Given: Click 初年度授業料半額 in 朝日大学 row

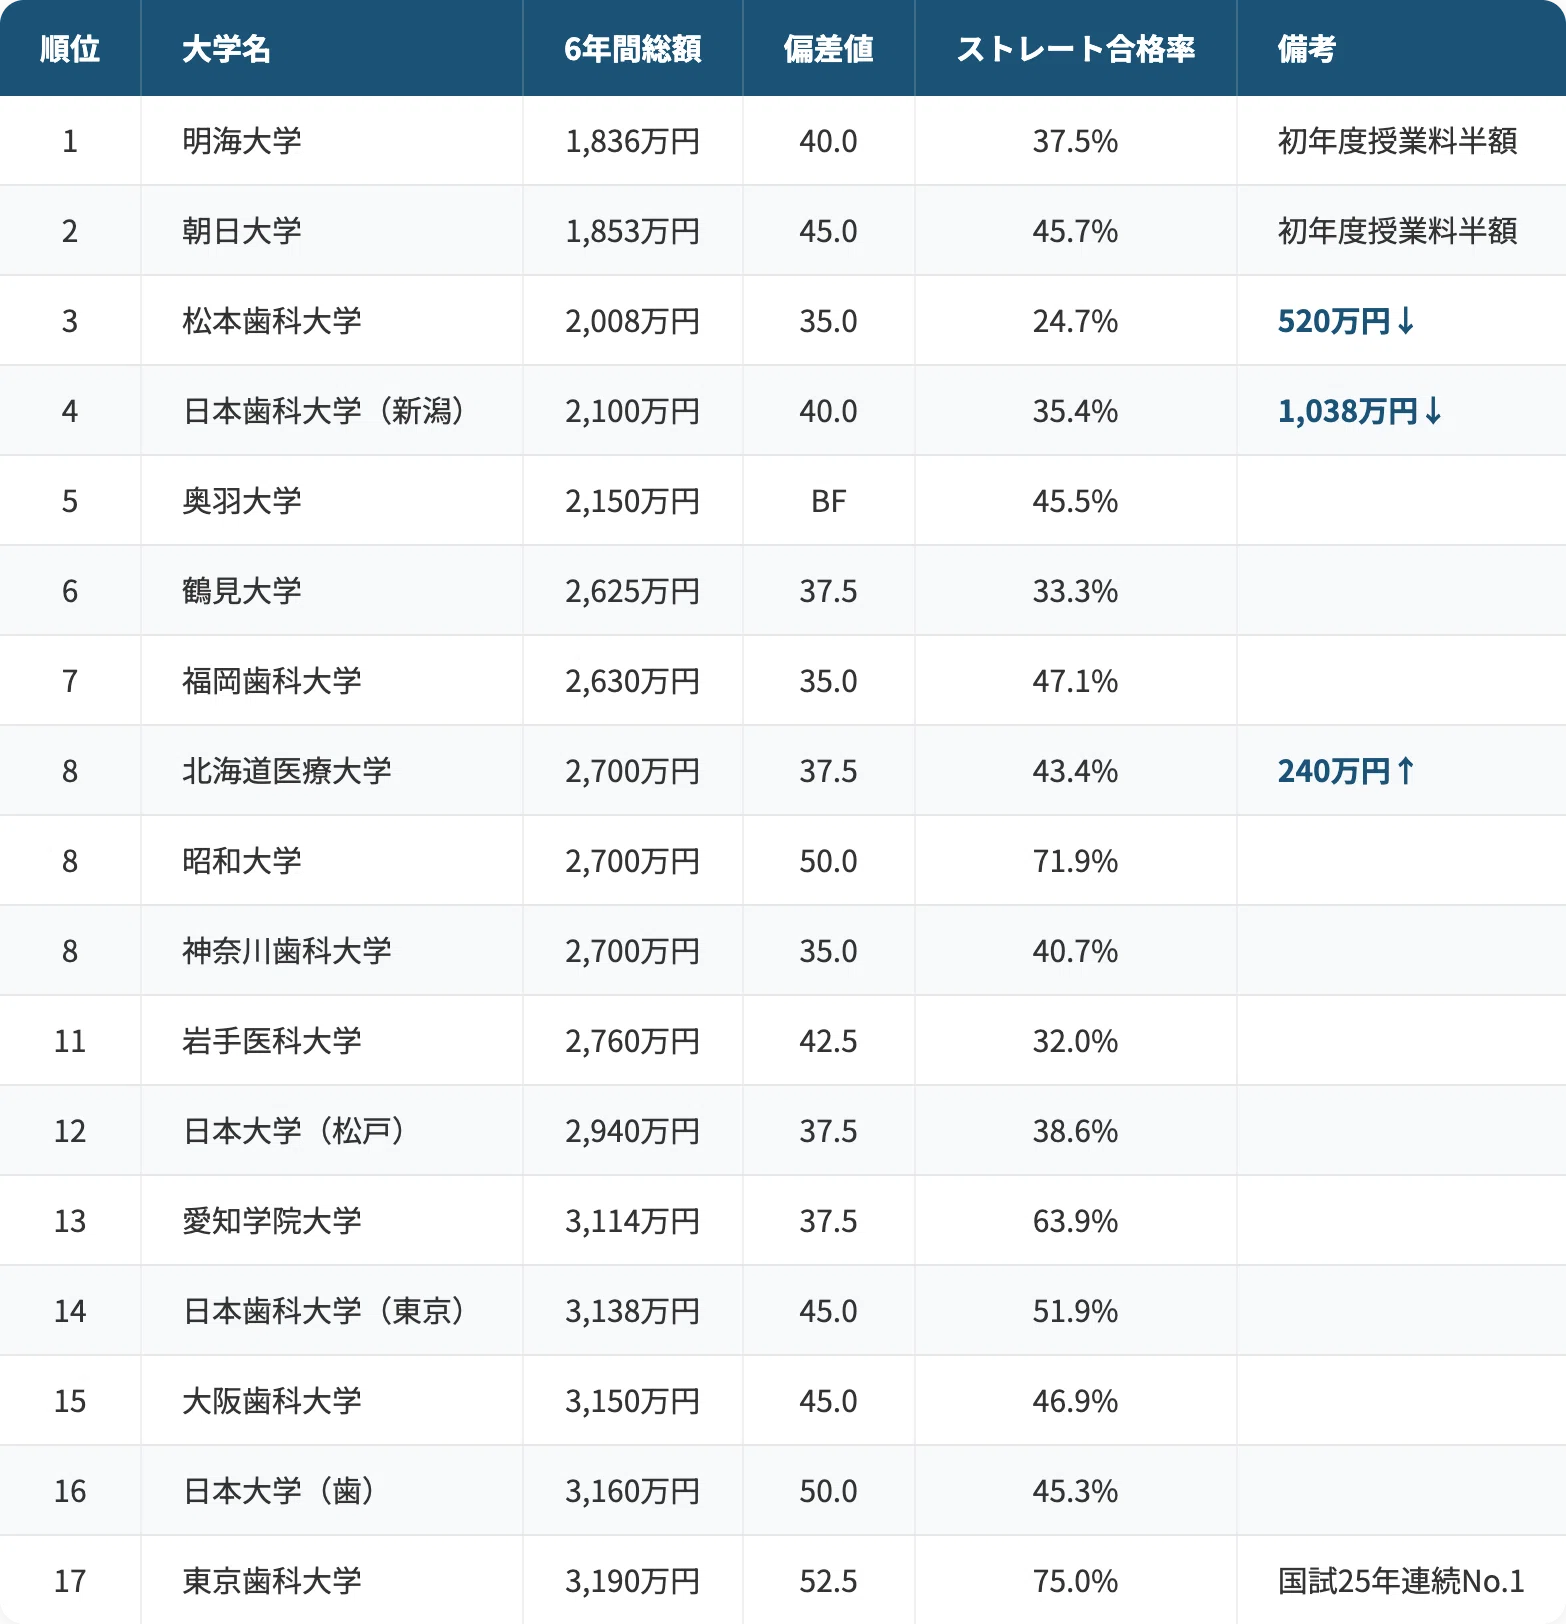Looking at the screenshot, I should click(1397, 231).
